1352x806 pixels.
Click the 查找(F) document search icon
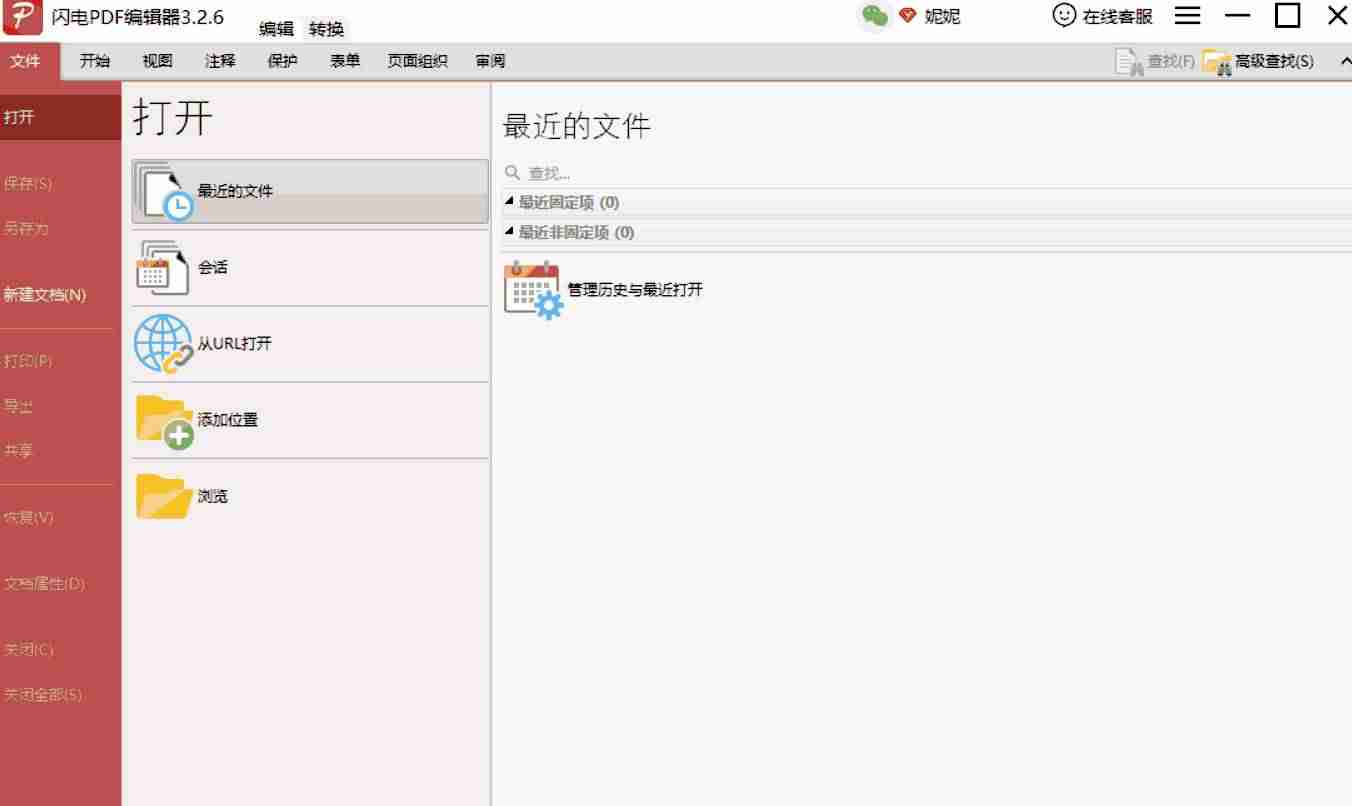click(1129, 62)
